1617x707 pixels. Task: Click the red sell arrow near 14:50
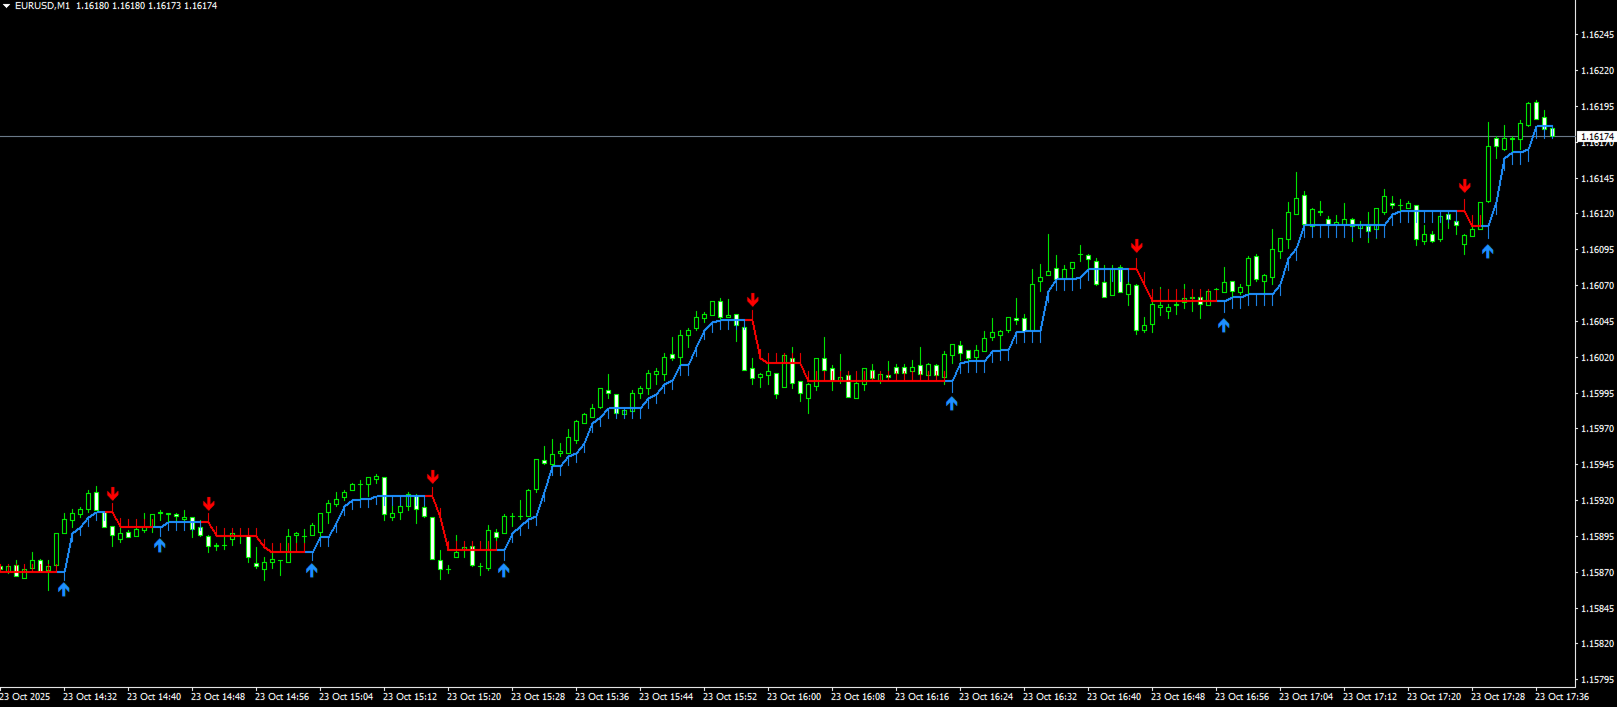click(x=209, y=504)
